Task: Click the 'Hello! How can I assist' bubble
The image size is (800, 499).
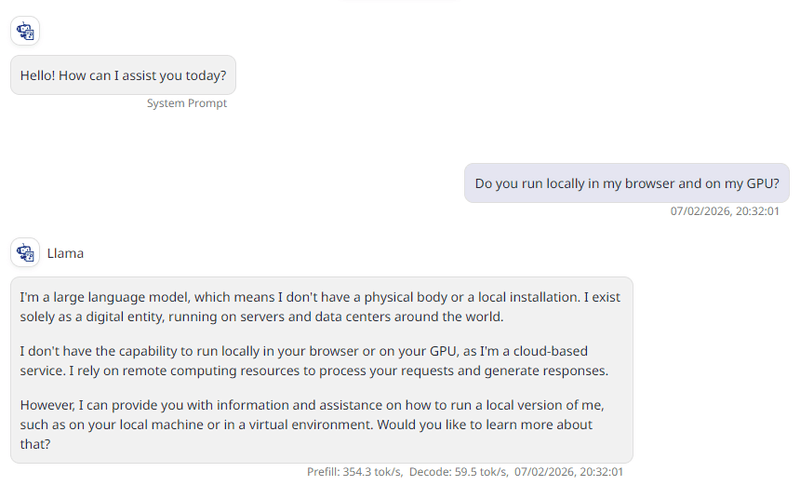Action: [x=123, y=75]
